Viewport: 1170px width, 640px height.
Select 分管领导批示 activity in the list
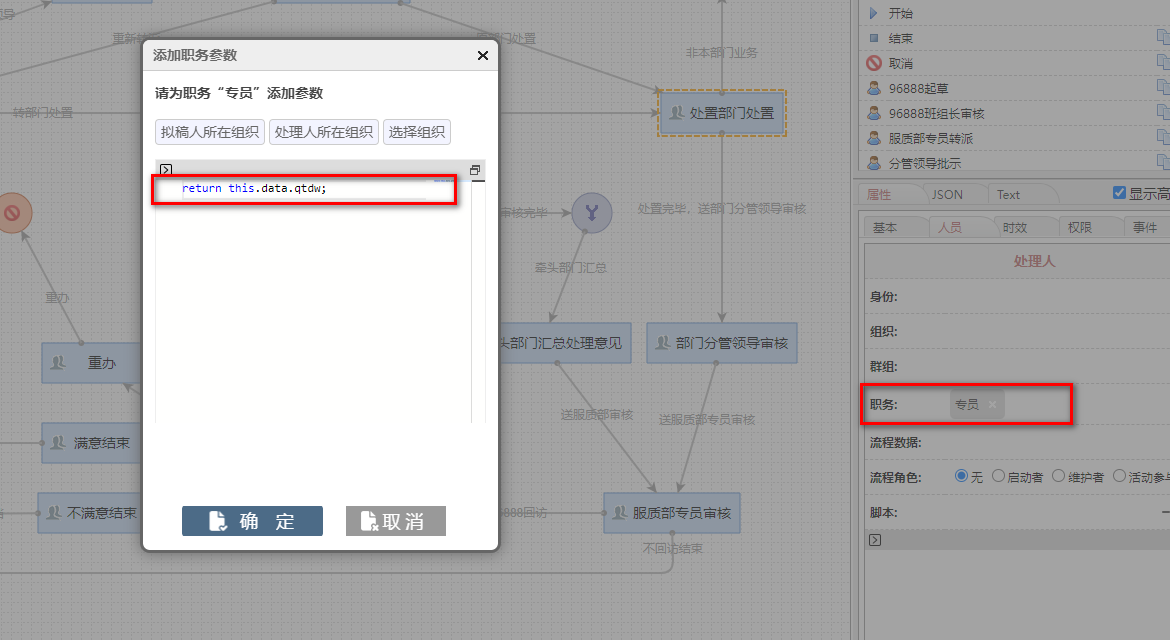click(x=924, y=163)
